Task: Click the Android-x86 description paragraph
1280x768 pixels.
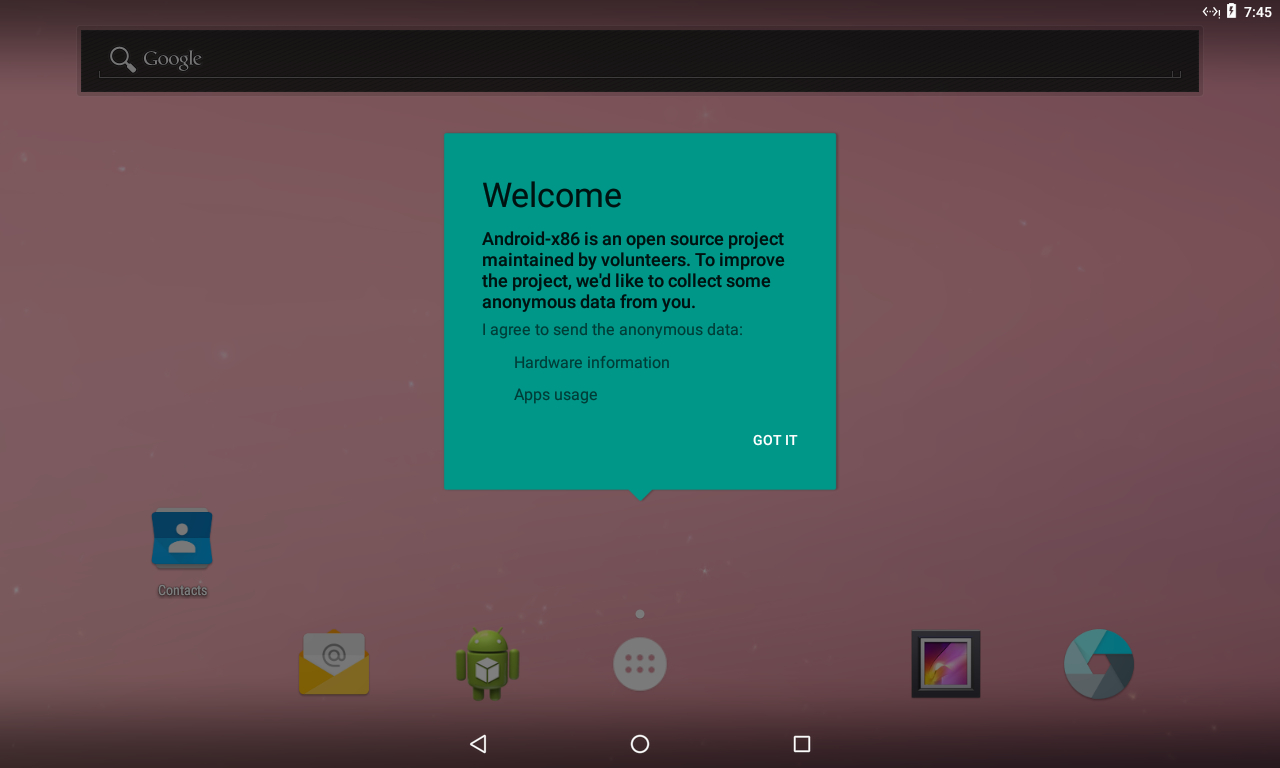Action: coord(633,270)
